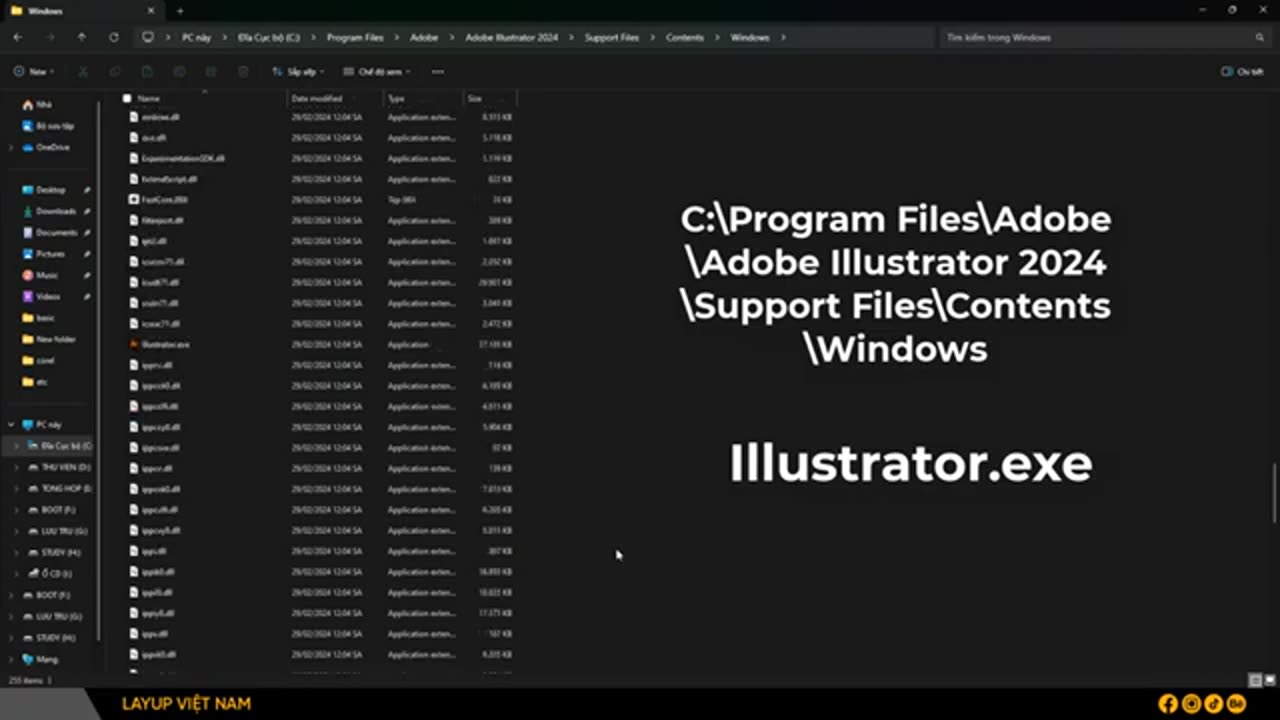Image resolution: width=1280 pixels, height=720 pixels.
Task: Sort by the Size column header
Action: point(490,98)
